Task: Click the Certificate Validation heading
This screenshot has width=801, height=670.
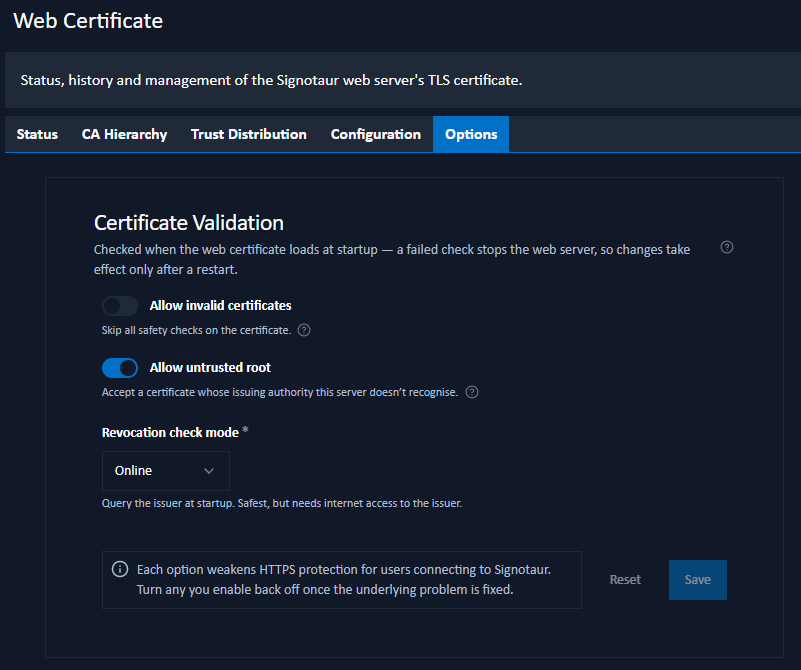Action: [x=189, y=223]
